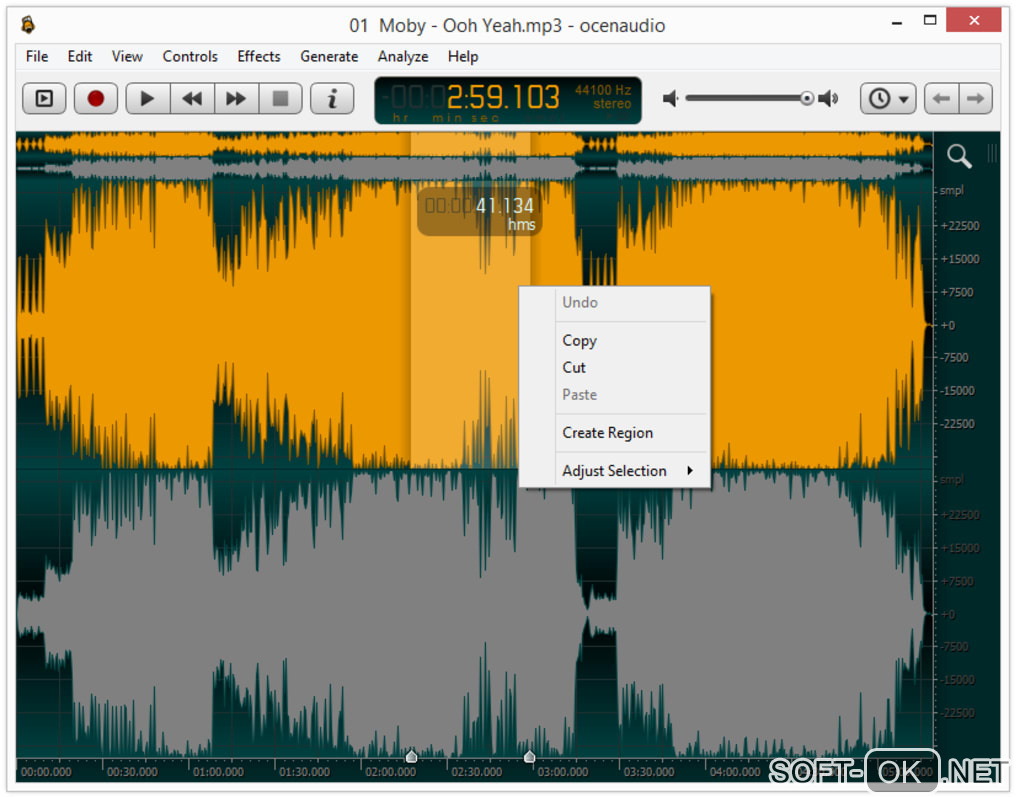
Task: Click the magnifier zoom icon
Action: tap(959, 156)
